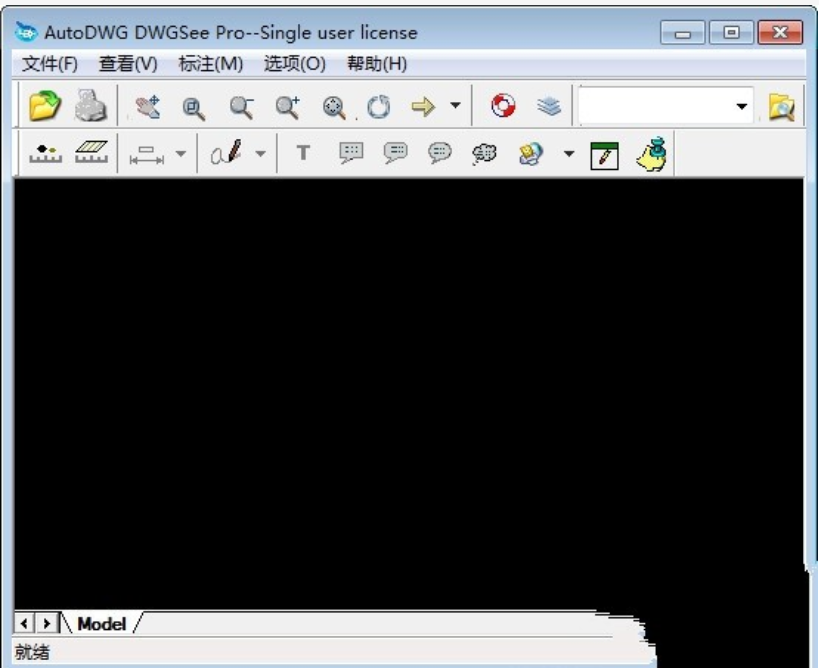Click the Regenerate refresh circle icon

coord(379,107)
